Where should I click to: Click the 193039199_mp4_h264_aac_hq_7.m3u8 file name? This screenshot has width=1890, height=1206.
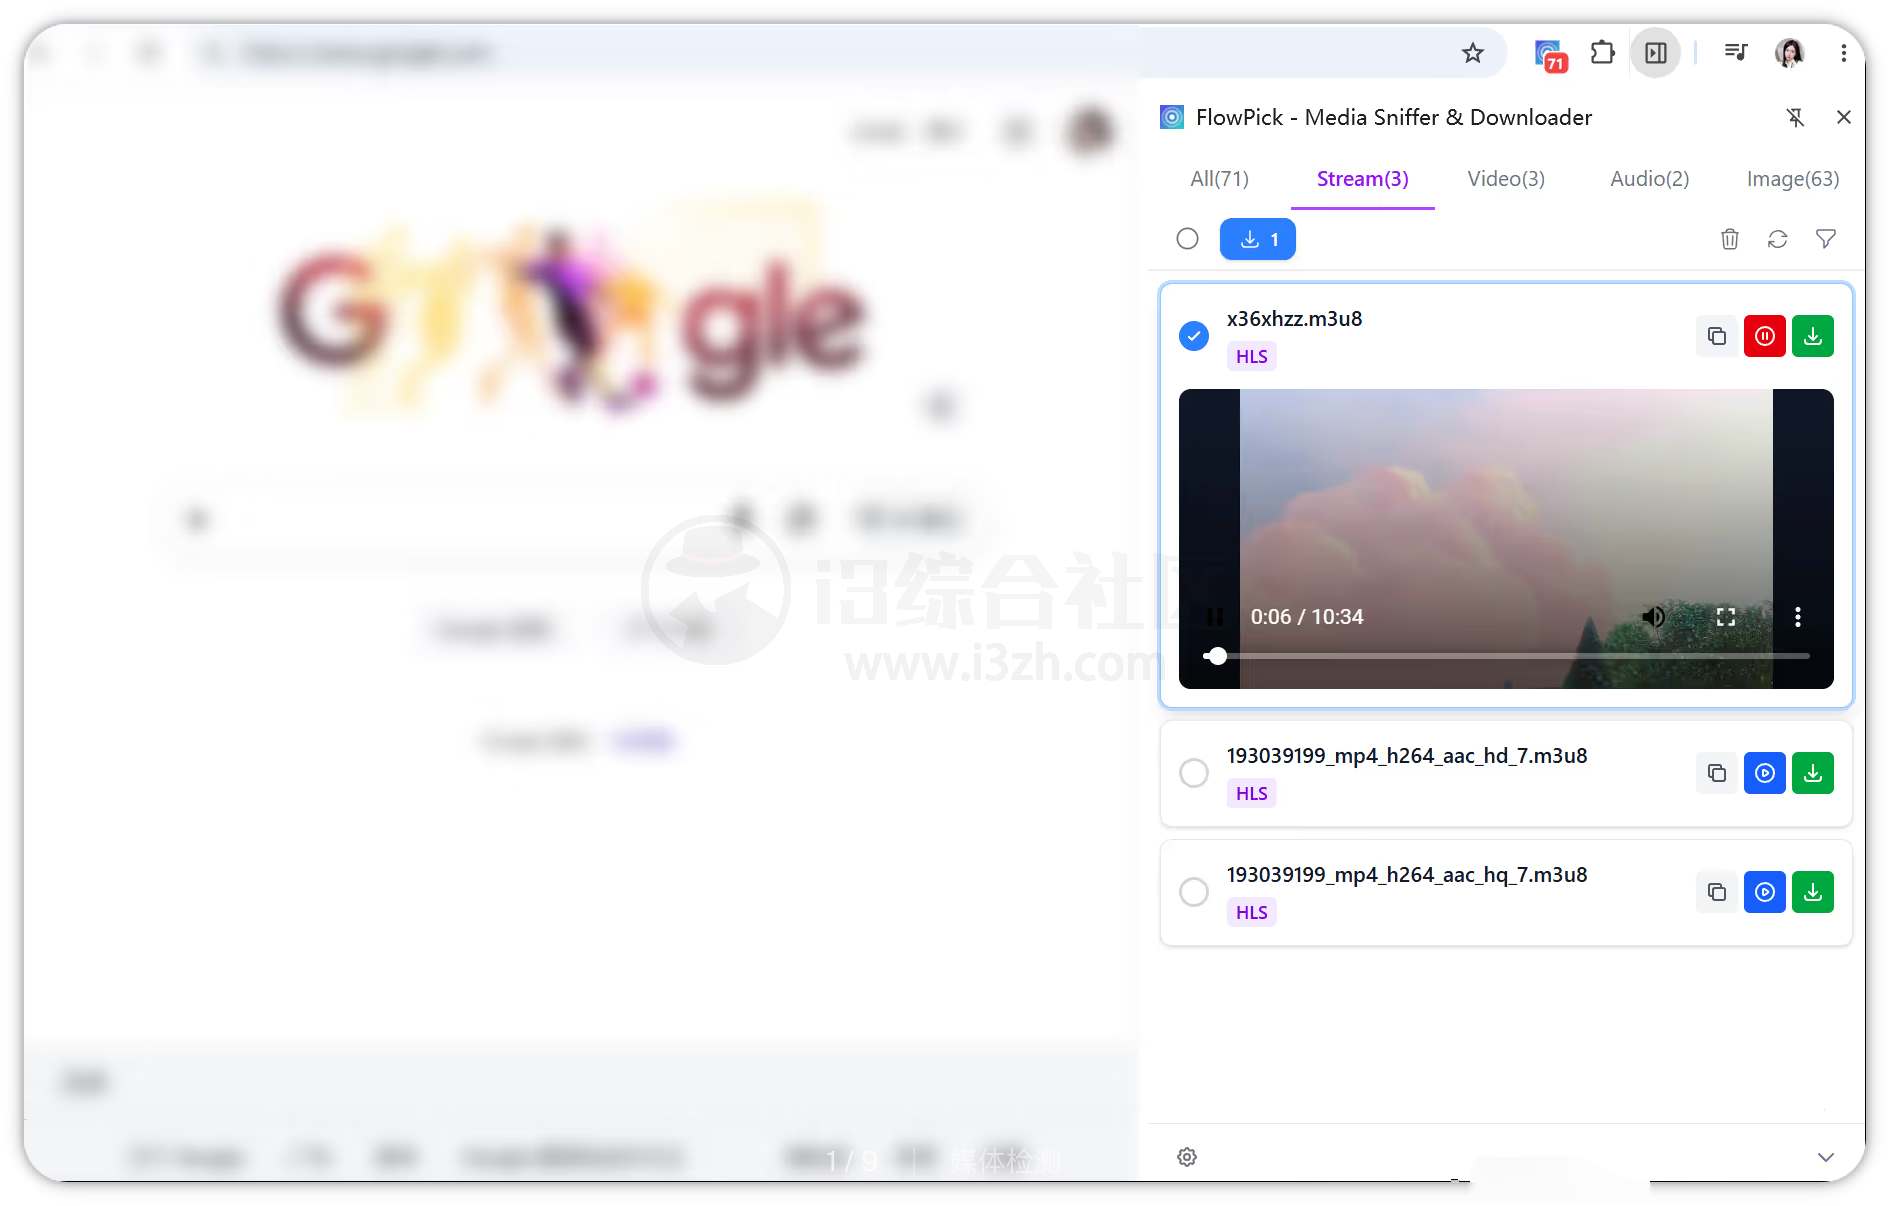pos(1407,875)
